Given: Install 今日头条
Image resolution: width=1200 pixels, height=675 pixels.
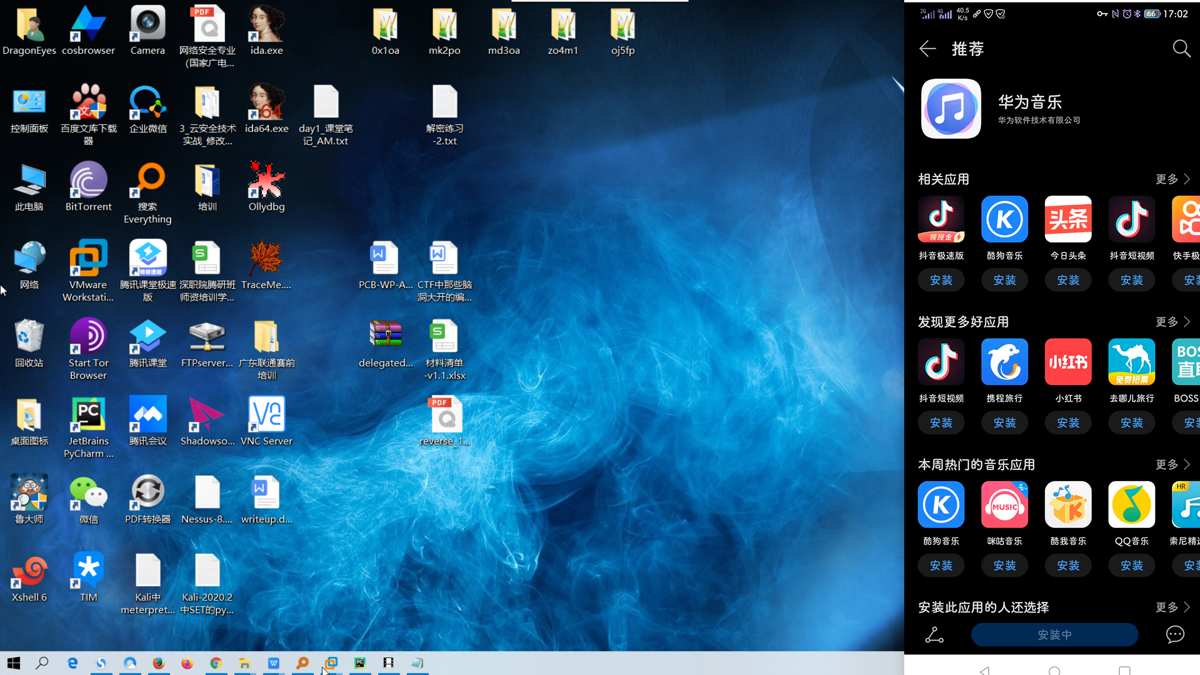Looking at the screenshot, I should 1068,280.
